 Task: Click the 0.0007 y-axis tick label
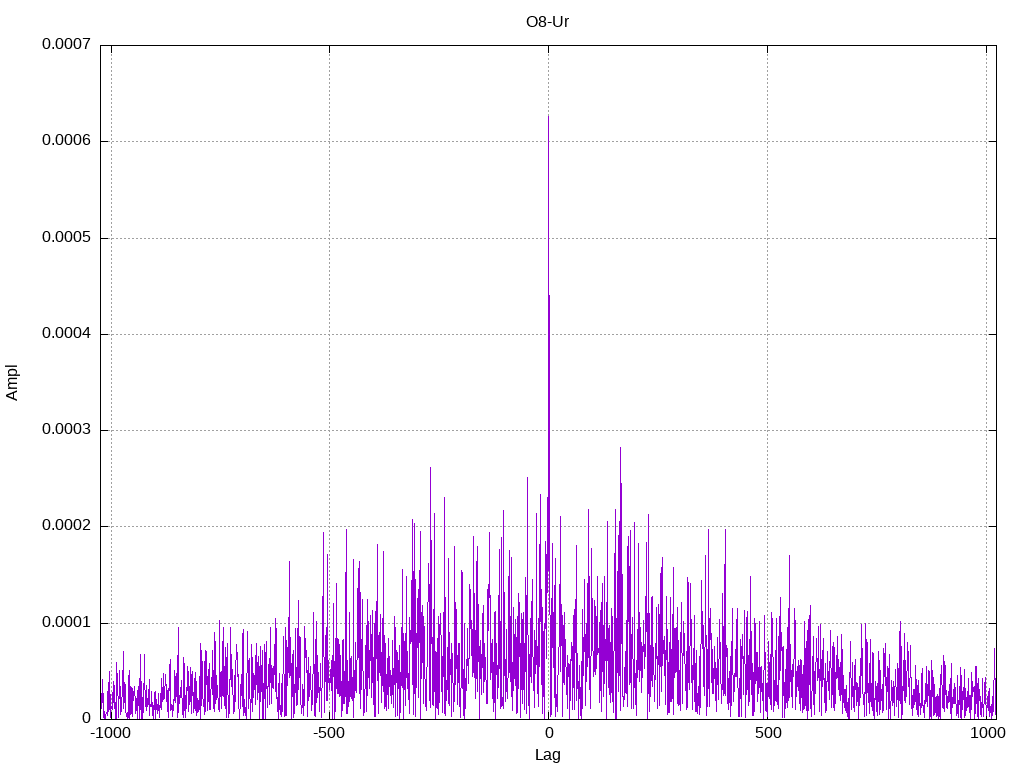pyautogui.click(x=66, y=44)
